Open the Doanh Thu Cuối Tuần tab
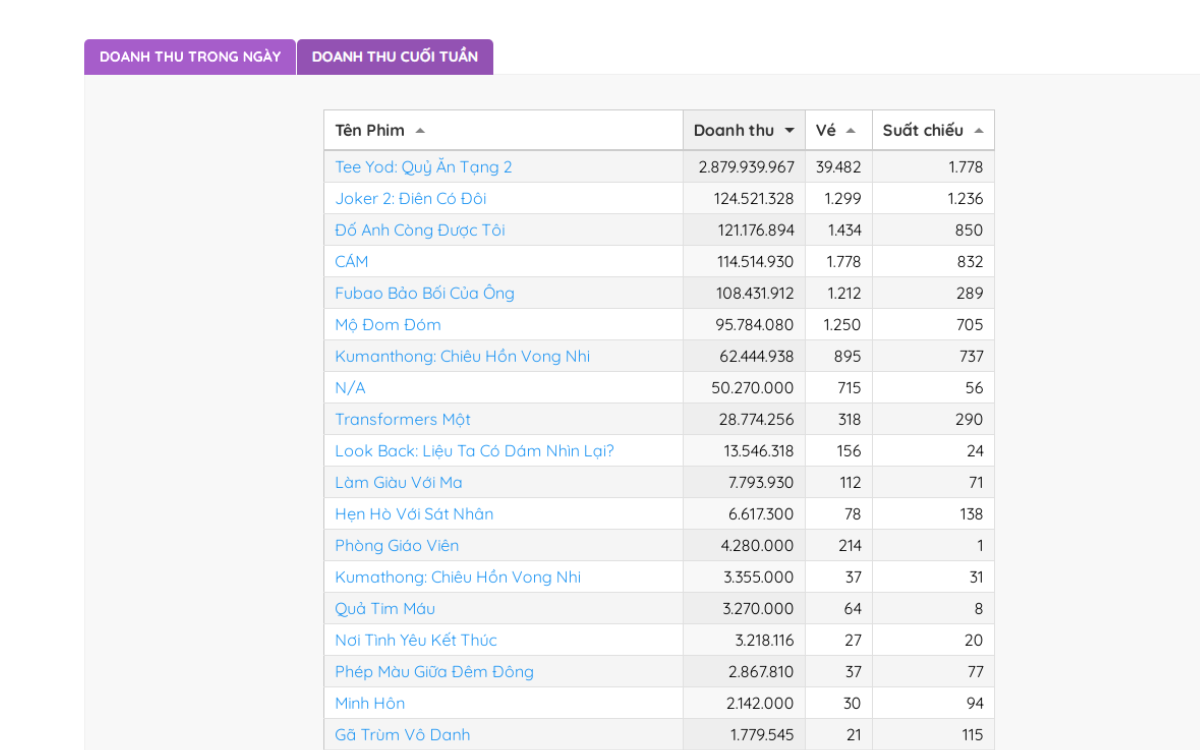The height and width of the screenshot is (750, 1200). coord(394,57)
